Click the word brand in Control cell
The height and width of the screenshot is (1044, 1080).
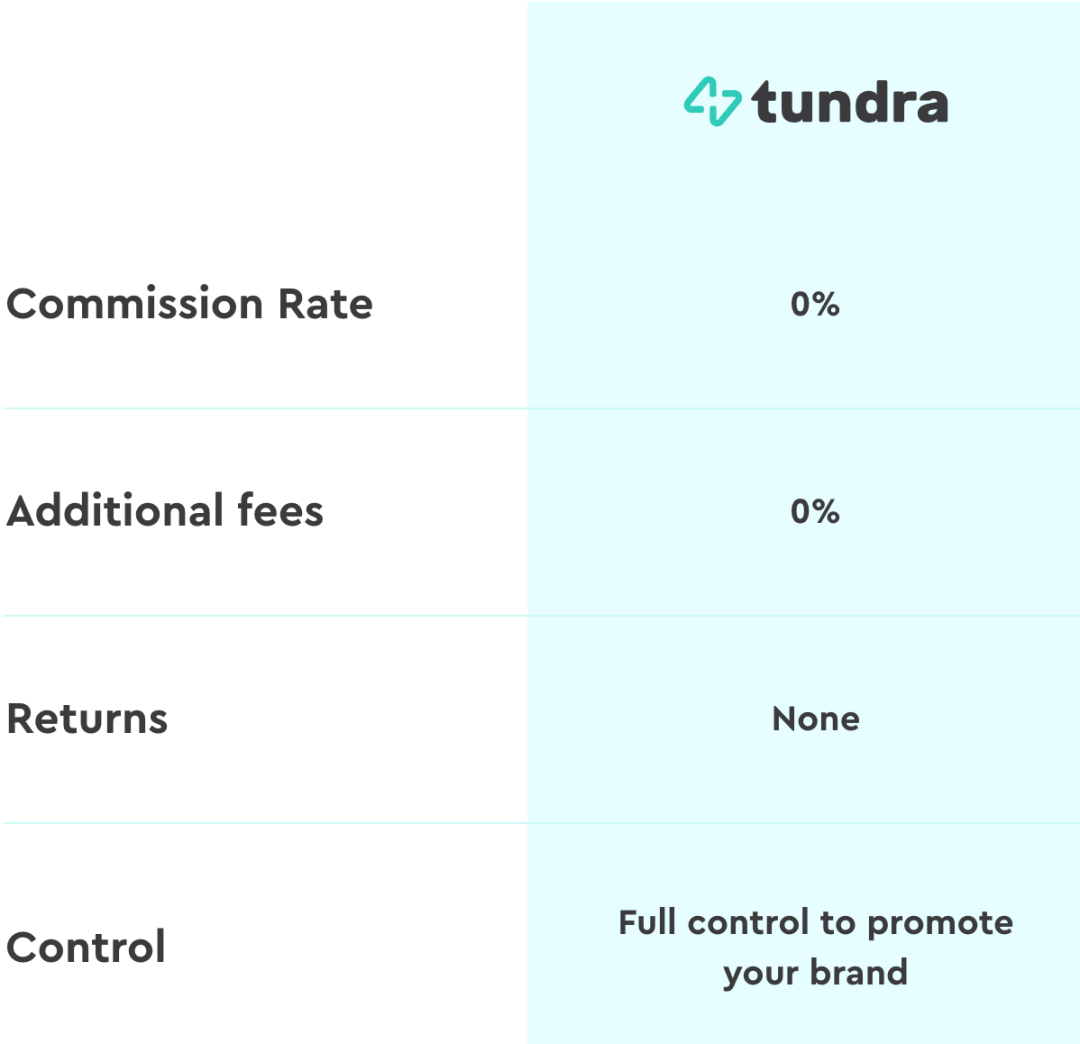[x=859, y=972]
